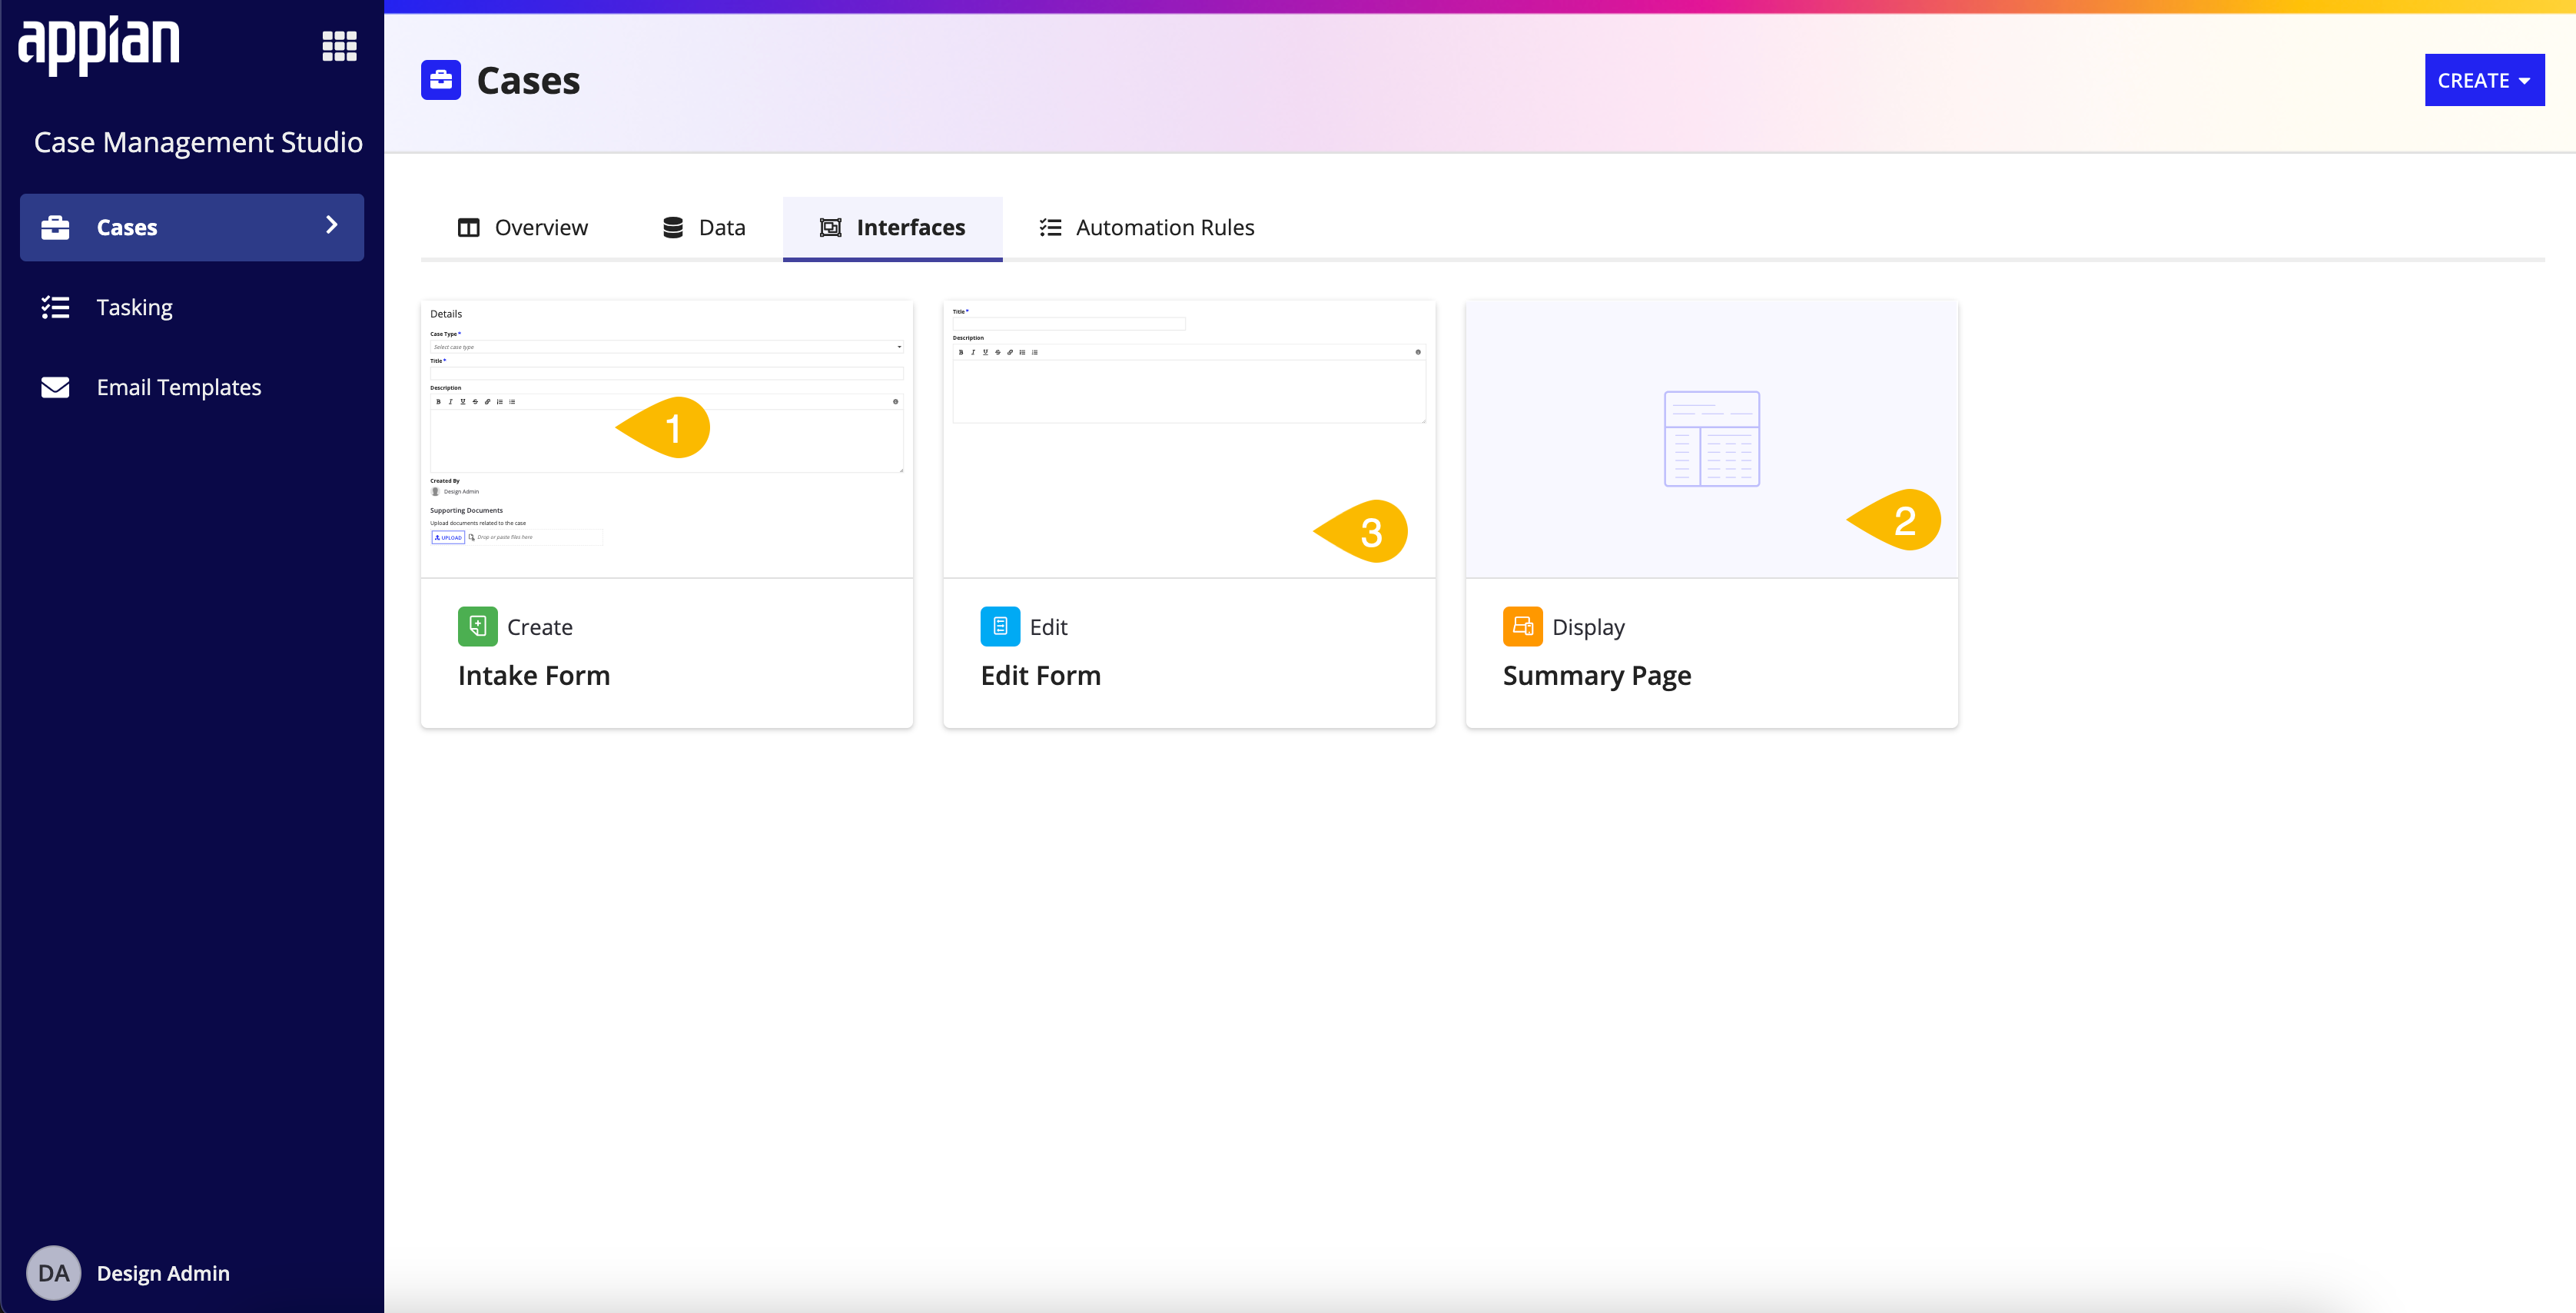Click the Edit label on Edit Form card
The image size is (2576, 1313).
pyautogui.click(x=1049, y=627)
